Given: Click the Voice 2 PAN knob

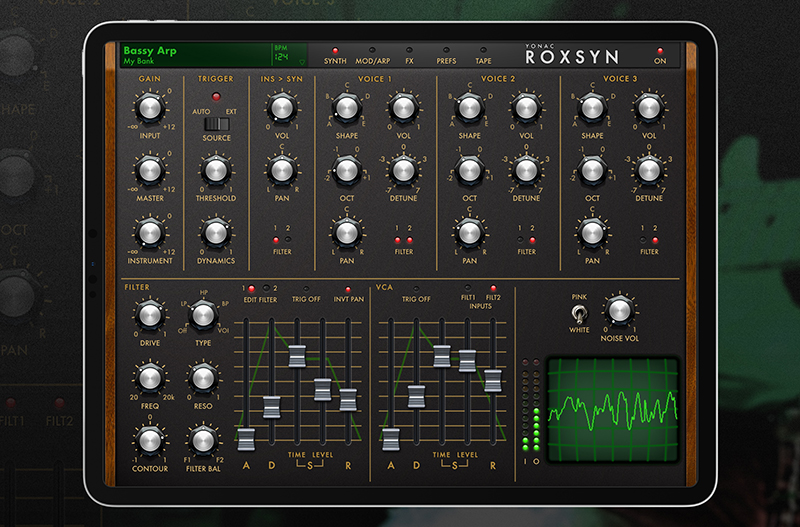Looking at the screenshot, I should 469,233.
